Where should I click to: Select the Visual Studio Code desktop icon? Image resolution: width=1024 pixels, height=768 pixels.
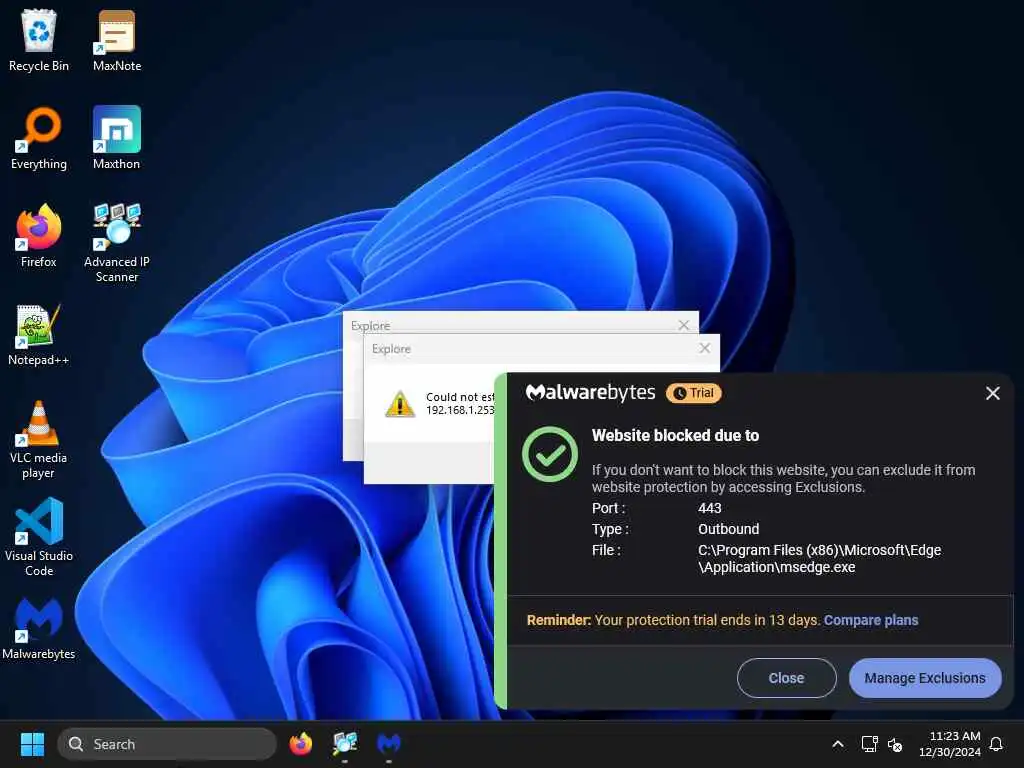tap(39, 537)
